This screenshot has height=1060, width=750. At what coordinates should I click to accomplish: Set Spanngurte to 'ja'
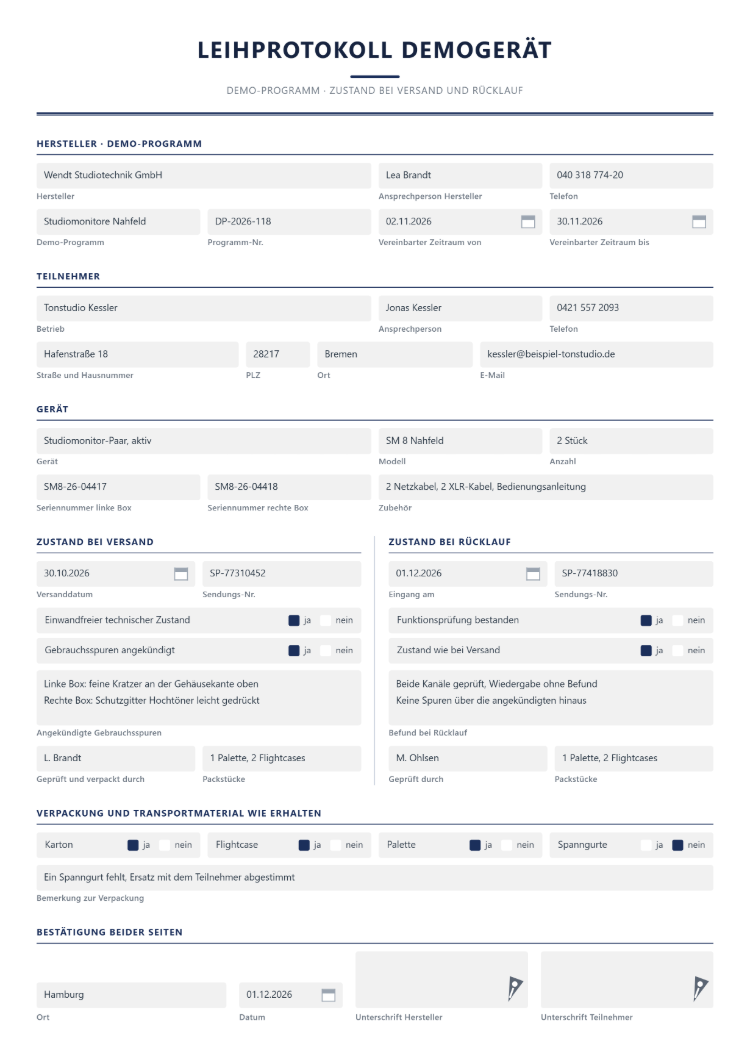(646, 845)
